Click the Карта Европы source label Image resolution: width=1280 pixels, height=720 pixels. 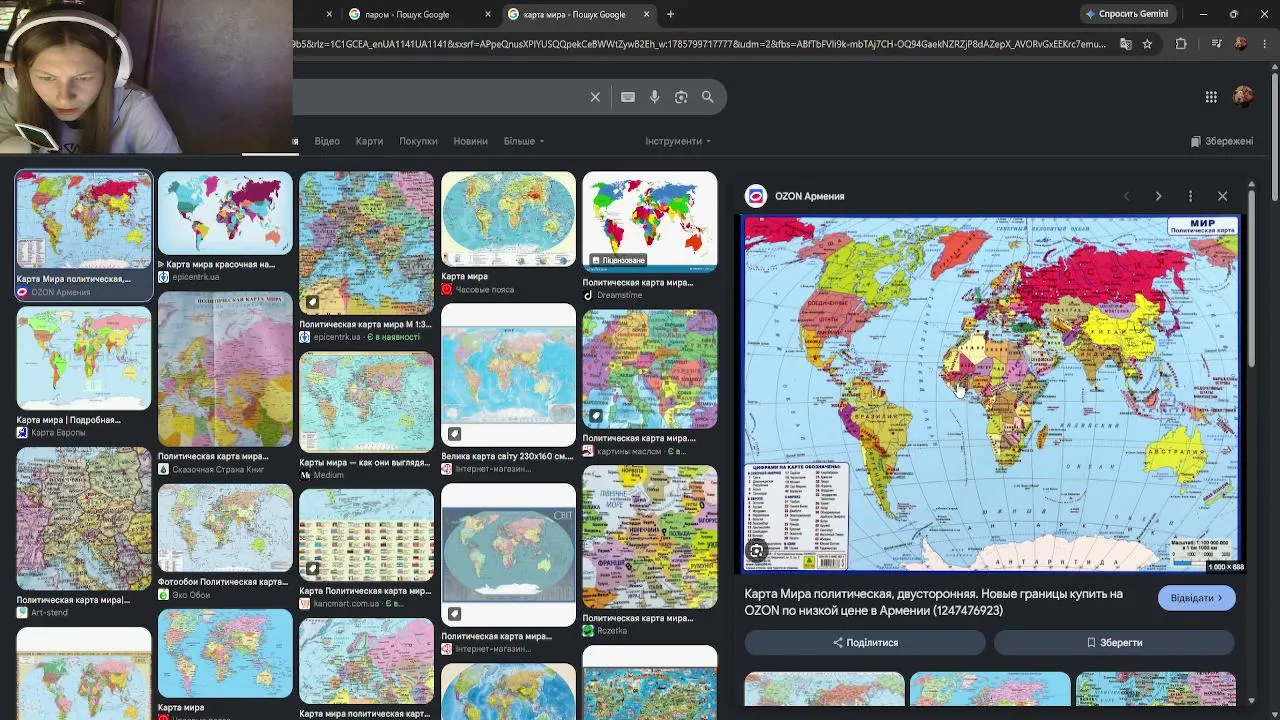click(58, 433)
